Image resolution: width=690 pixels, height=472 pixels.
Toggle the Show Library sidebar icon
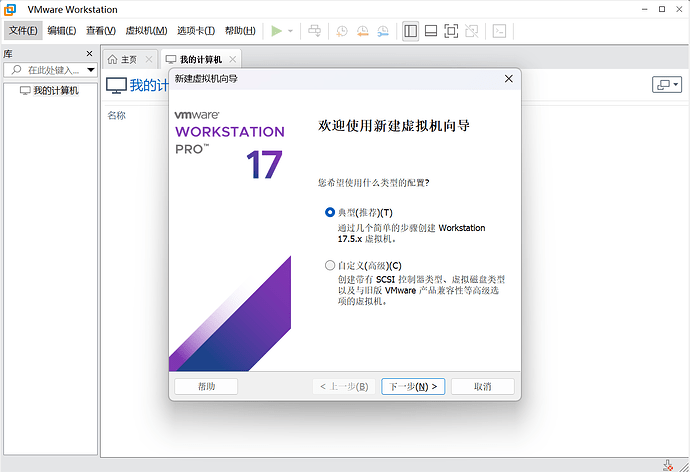[x=411, y=31]
